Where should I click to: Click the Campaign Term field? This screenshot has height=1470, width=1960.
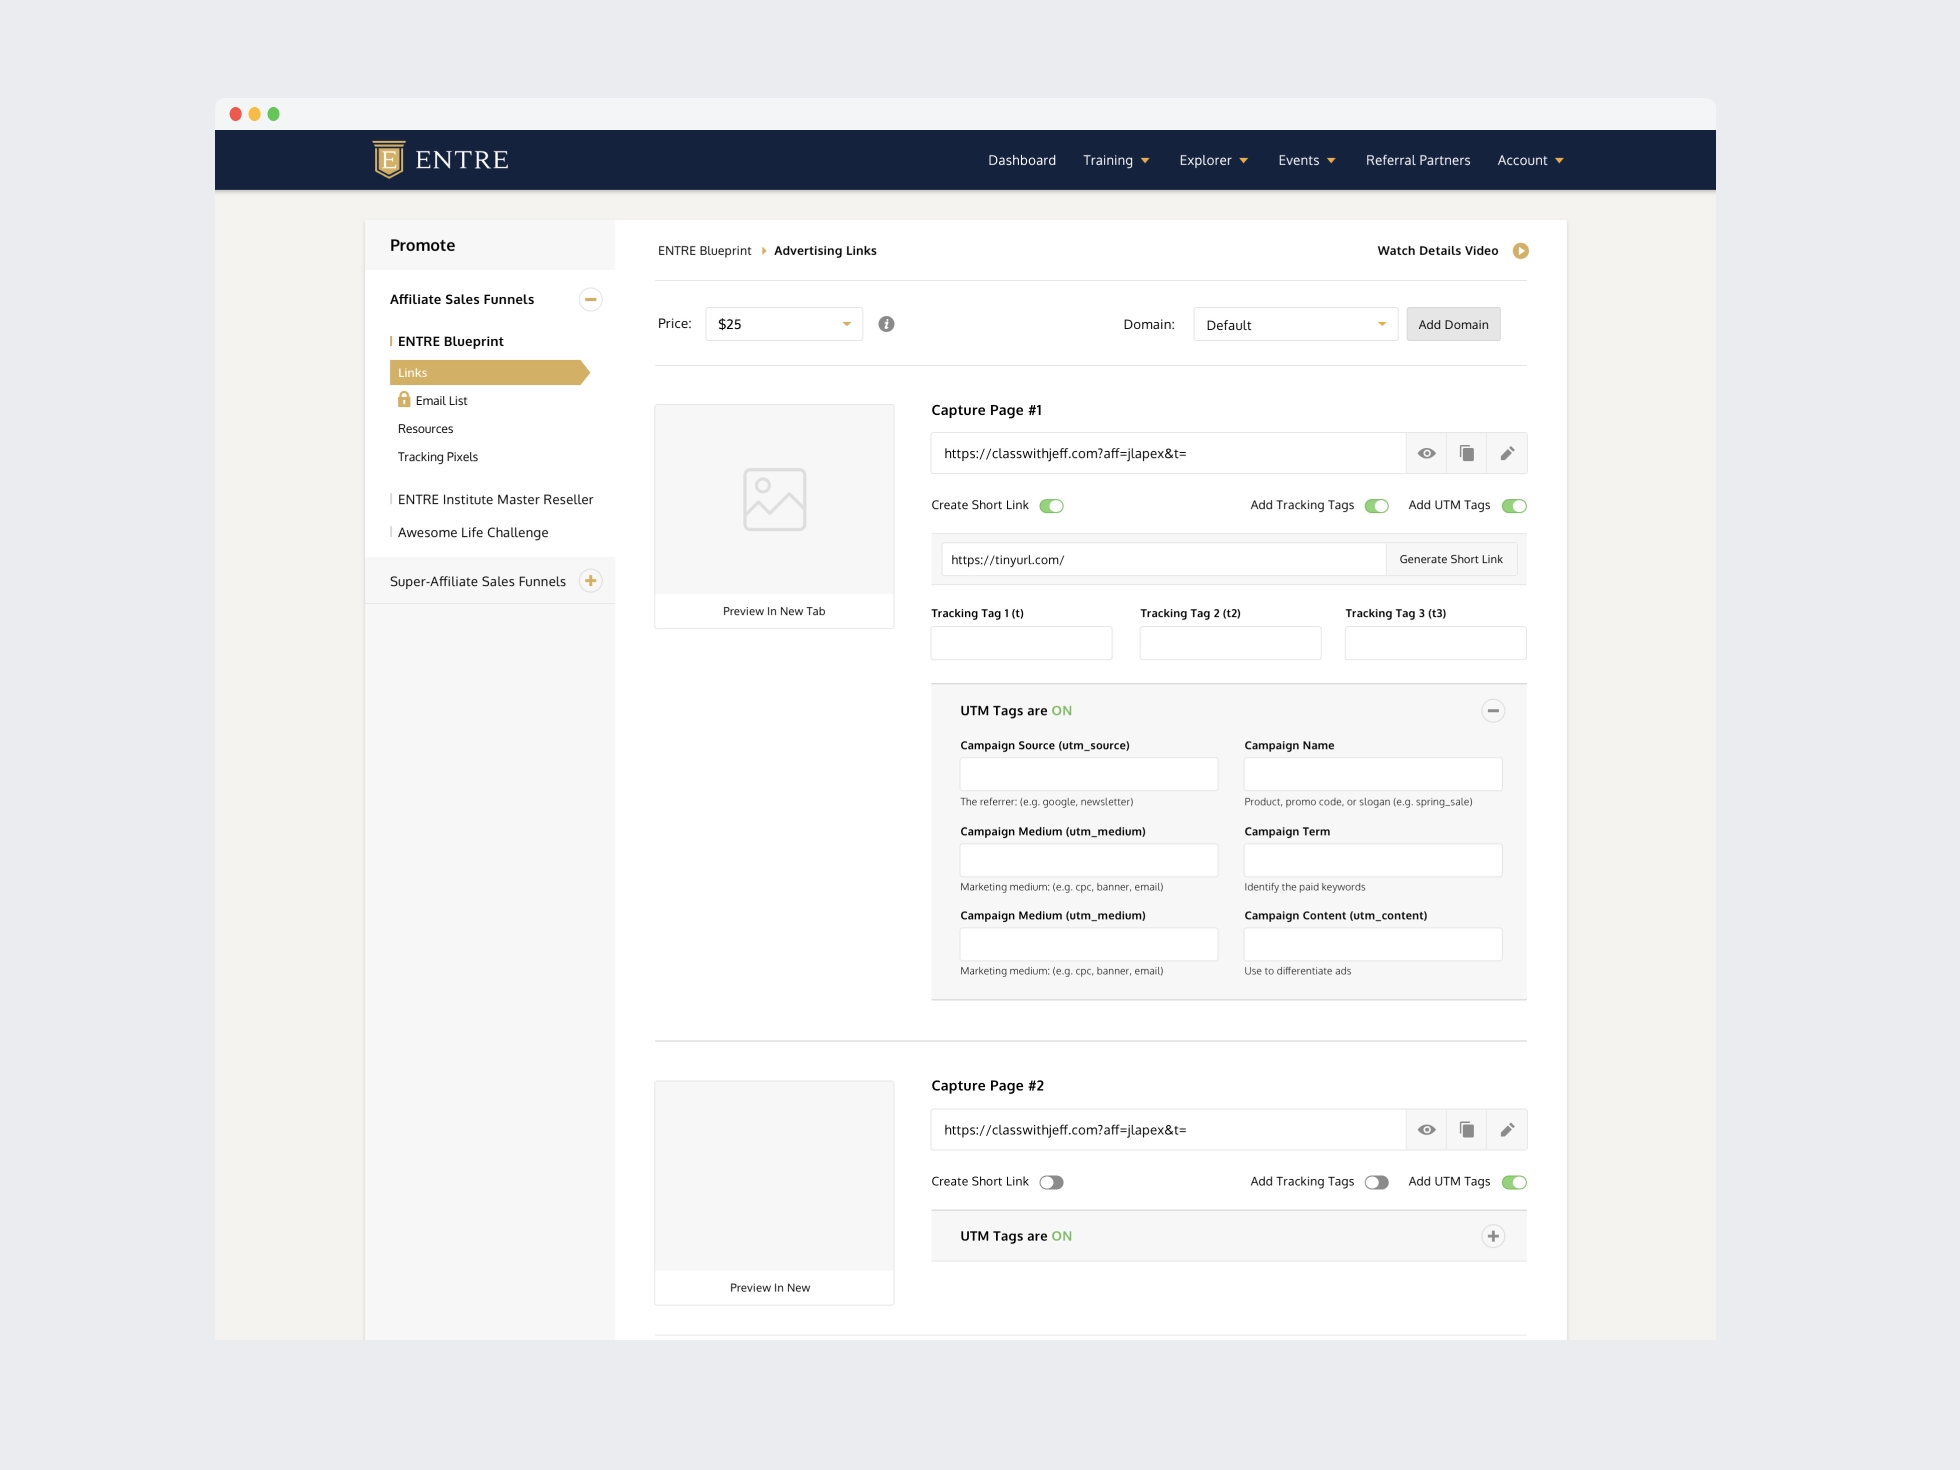click(1373, 860)
